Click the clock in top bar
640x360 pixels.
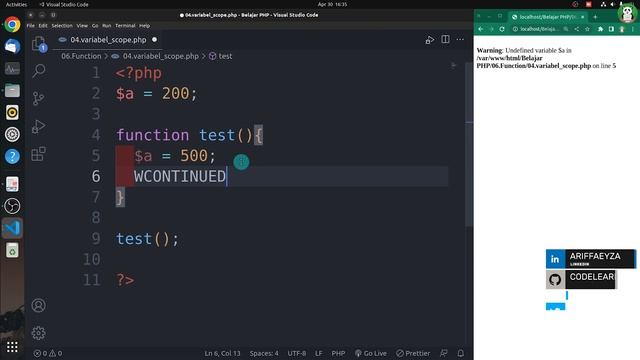pyautogui.click(x=332, y=4)
